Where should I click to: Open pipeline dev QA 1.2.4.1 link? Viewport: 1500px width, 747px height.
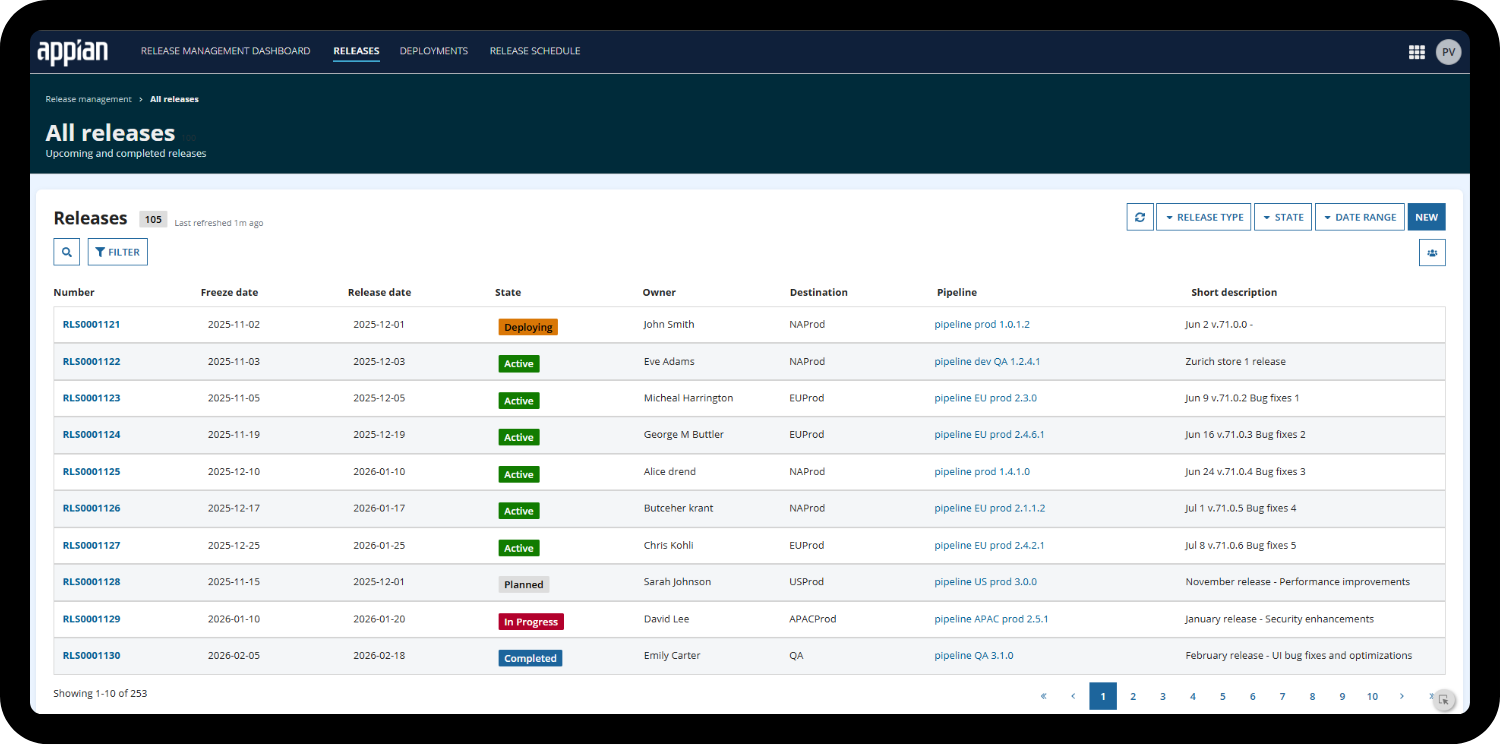(988, 362)
